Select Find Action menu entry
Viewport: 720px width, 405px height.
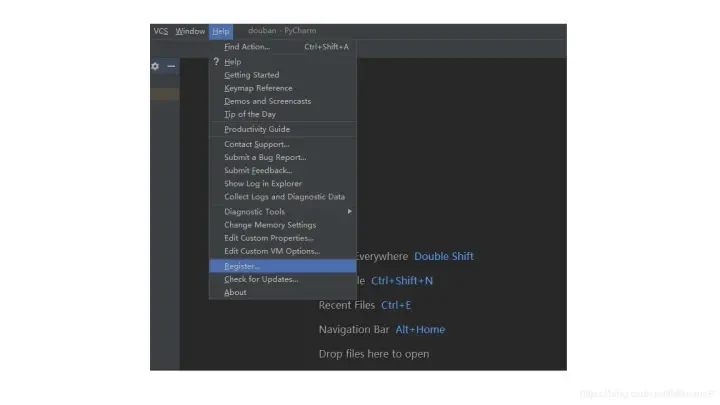tap(247, 47)
